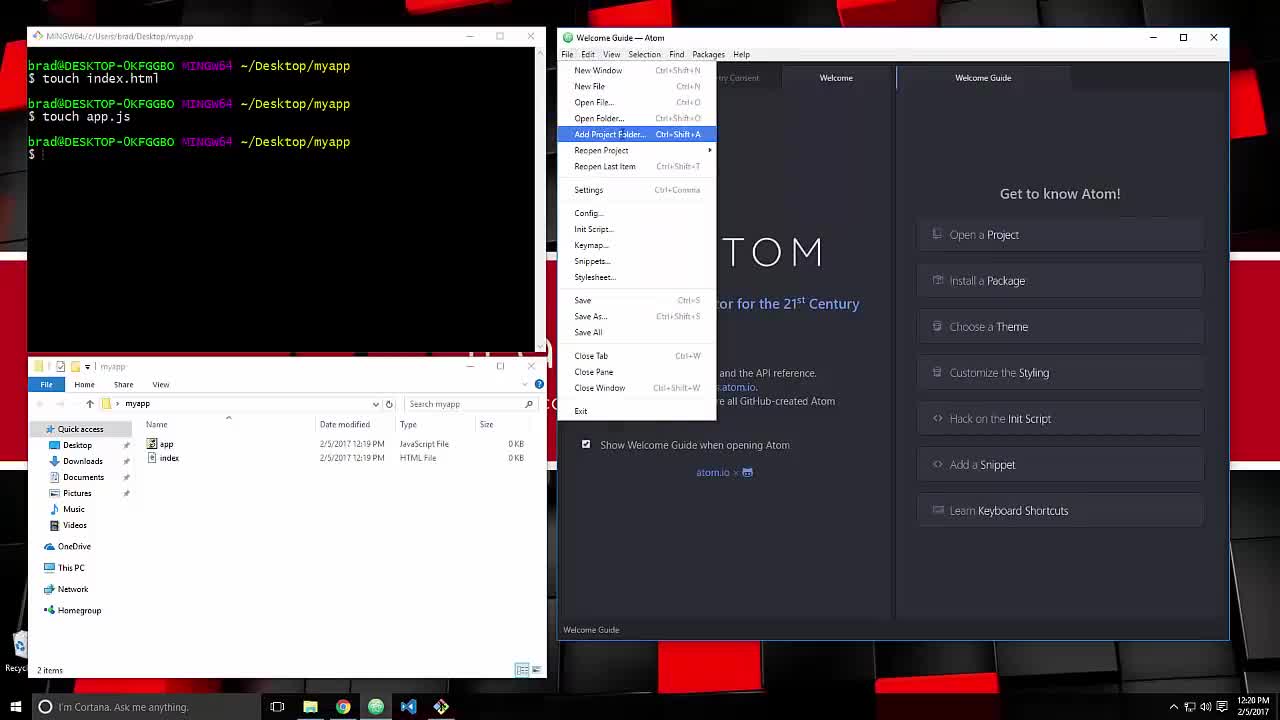Sort by Date modified column header

[x=344, y=424]
